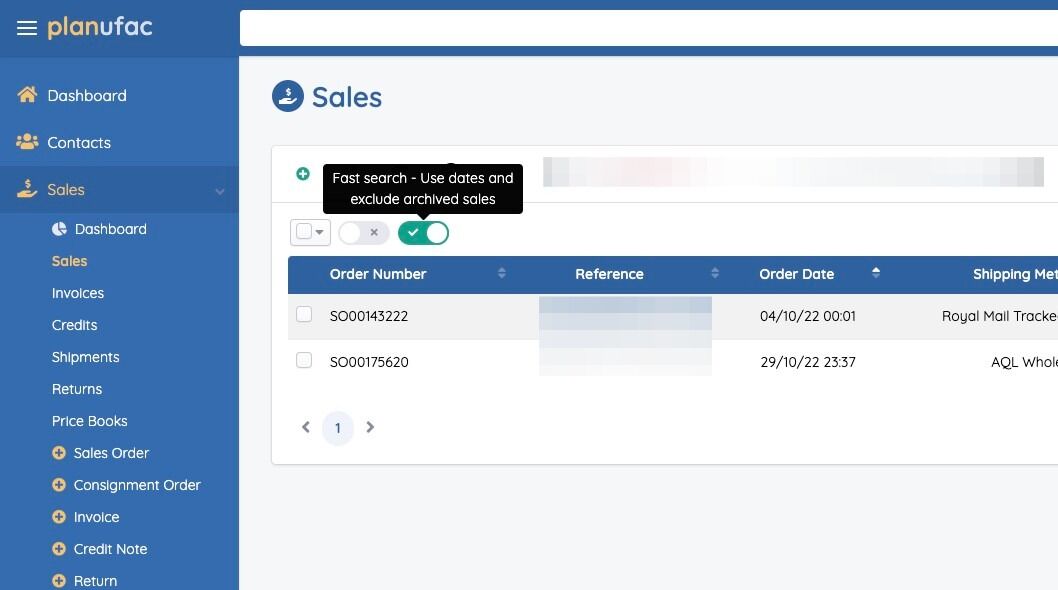1058x590 pixels.
Task: Click order number SO00175620
Action: (x=369, y=362)
